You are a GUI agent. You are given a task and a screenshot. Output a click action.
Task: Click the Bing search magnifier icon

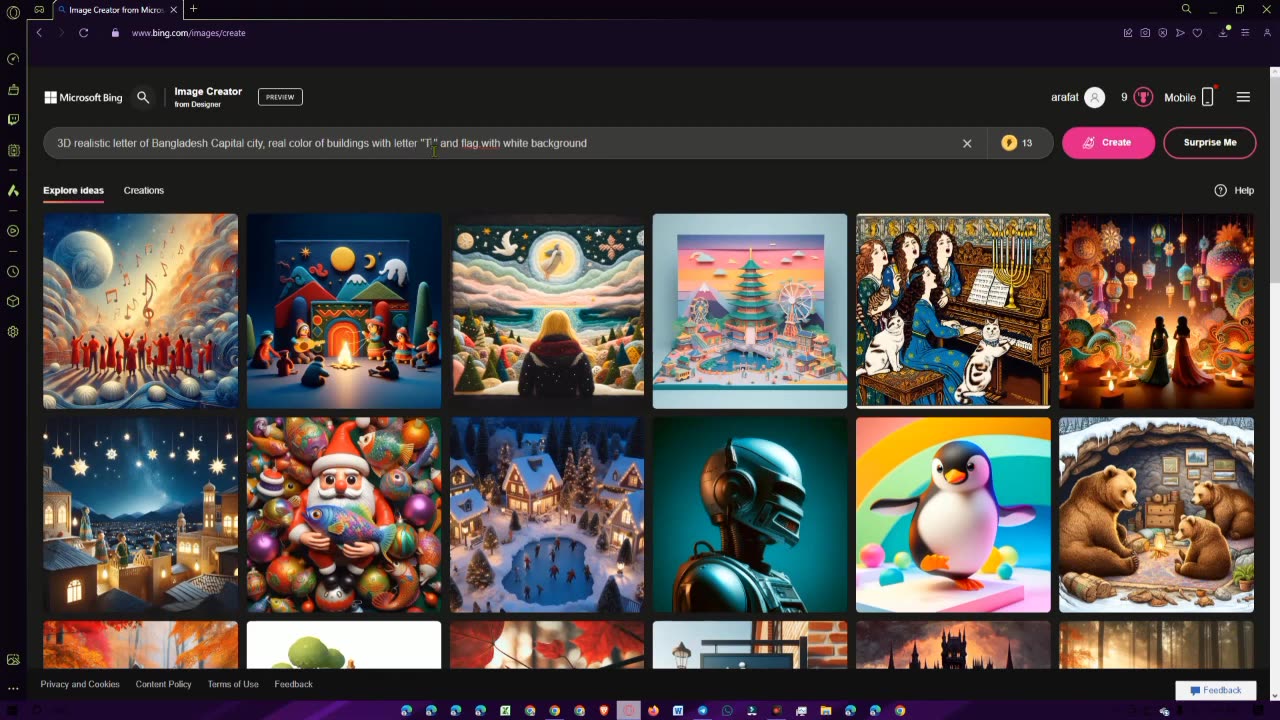tap(143, 97)
